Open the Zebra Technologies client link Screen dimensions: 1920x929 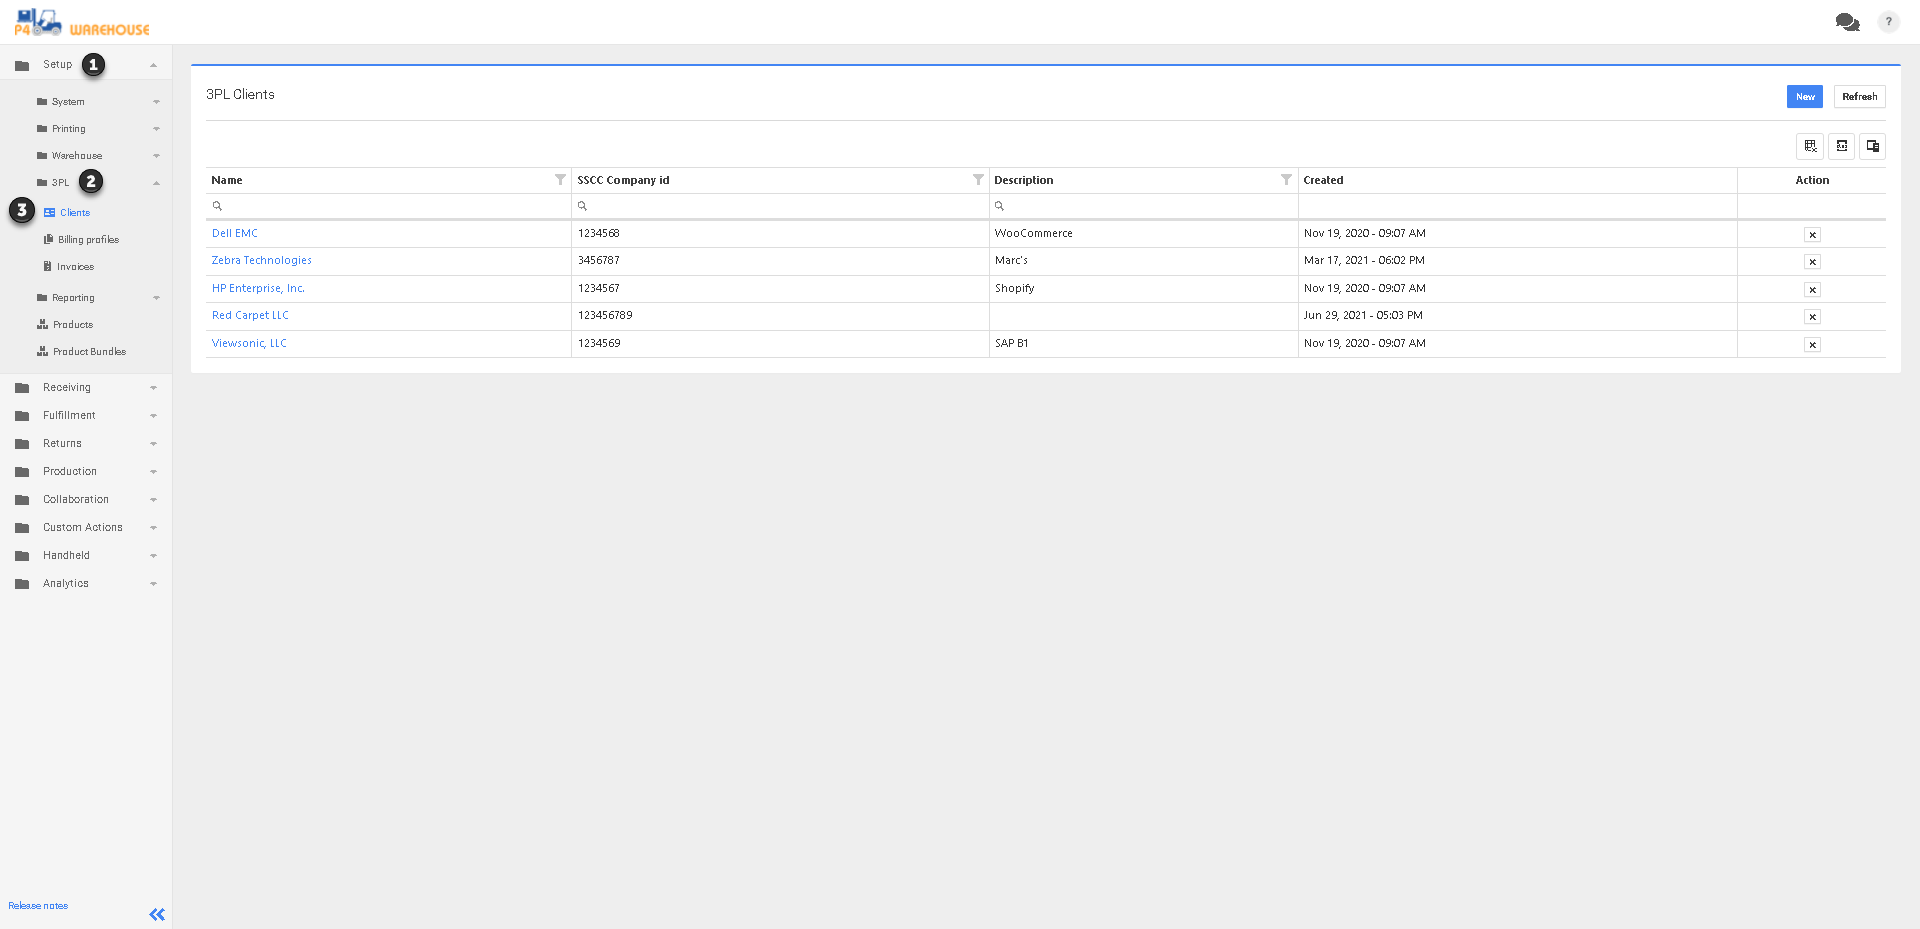point(262,261)
